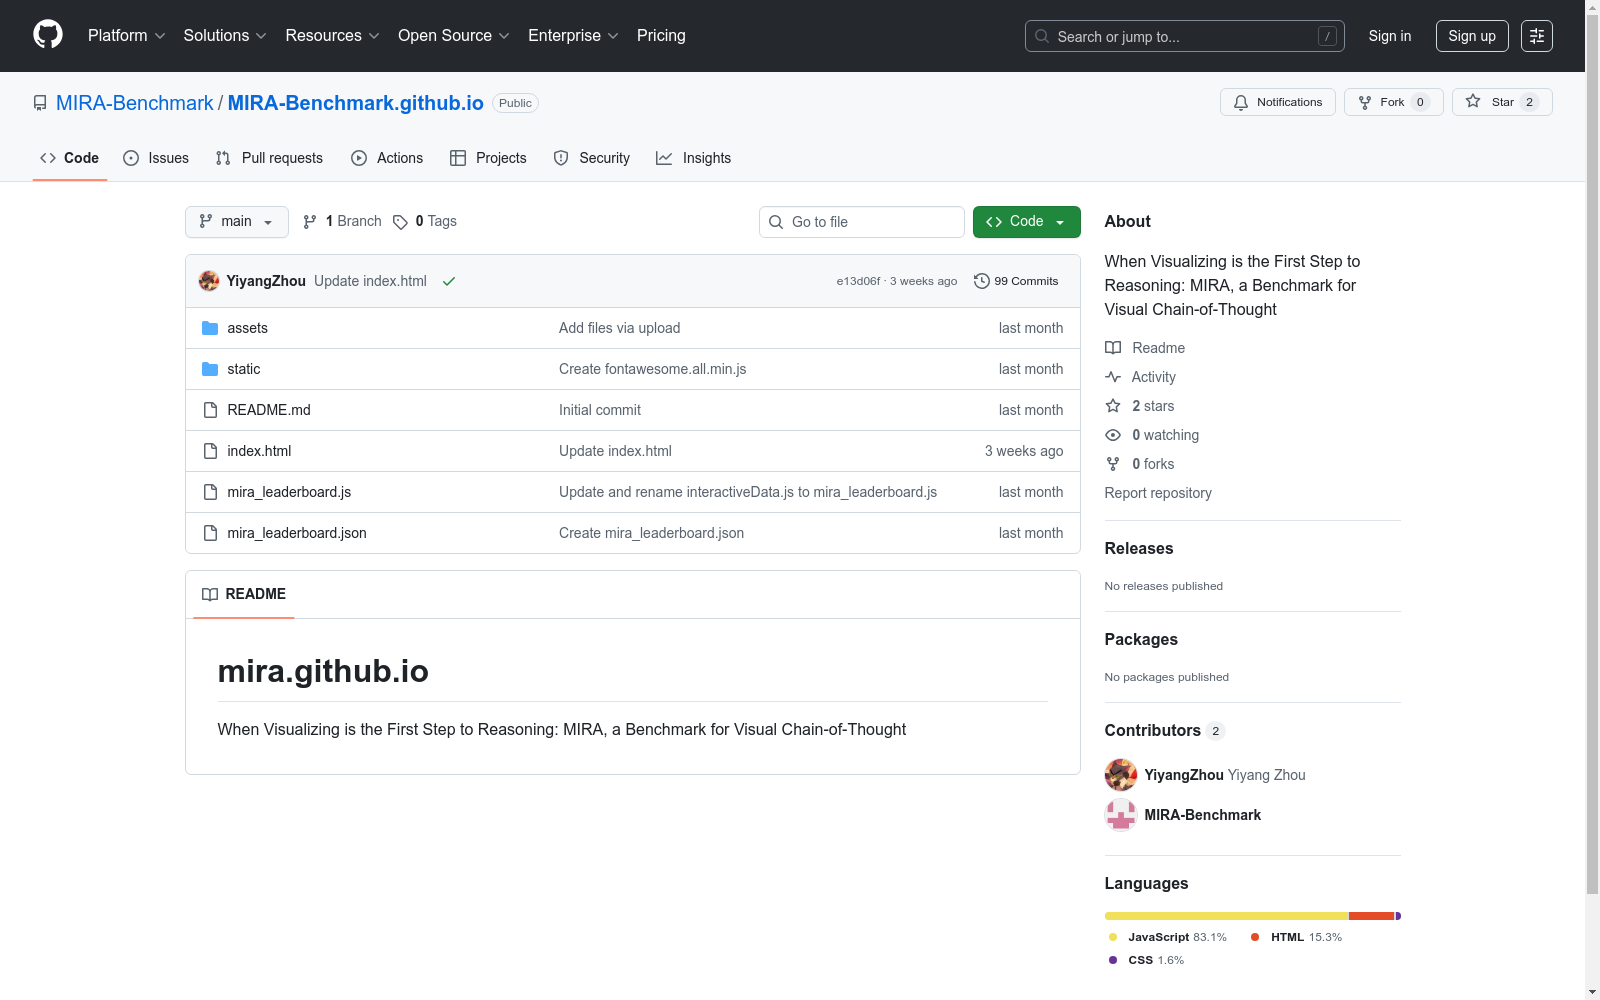The width and height of the screenshot is (1600, 1000).
Task: Click the Sign in link
Action: click(1390, 36)
